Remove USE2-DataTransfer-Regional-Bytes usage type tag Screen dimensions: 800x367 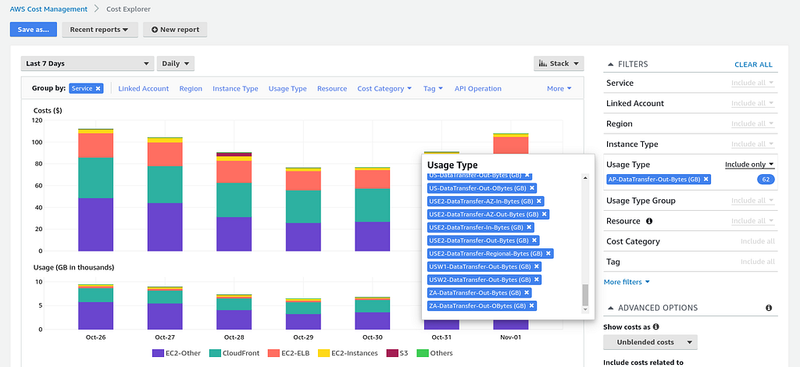coord(548,254)
